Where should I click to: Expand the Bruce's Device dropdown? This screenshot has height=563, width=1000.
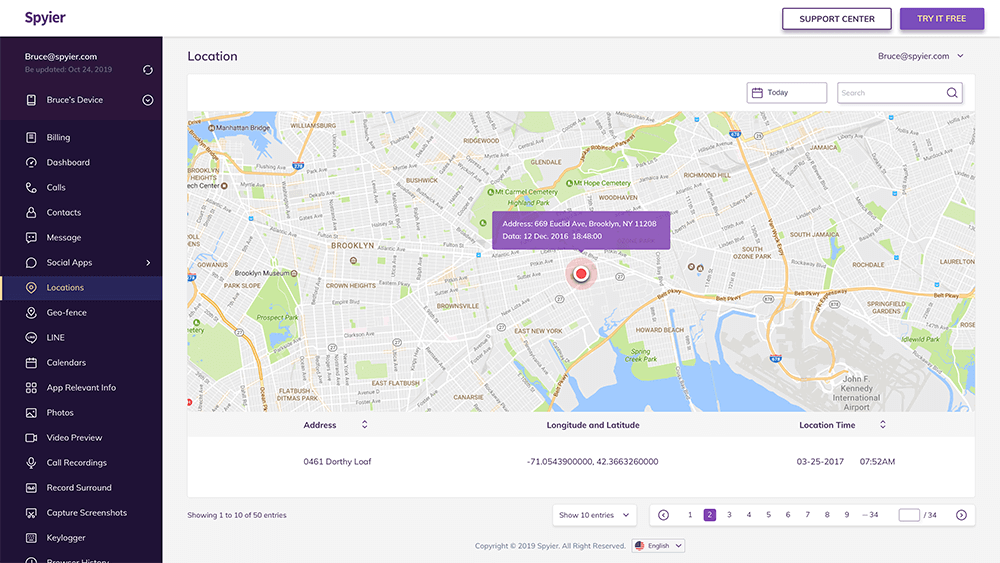[148, 100]
